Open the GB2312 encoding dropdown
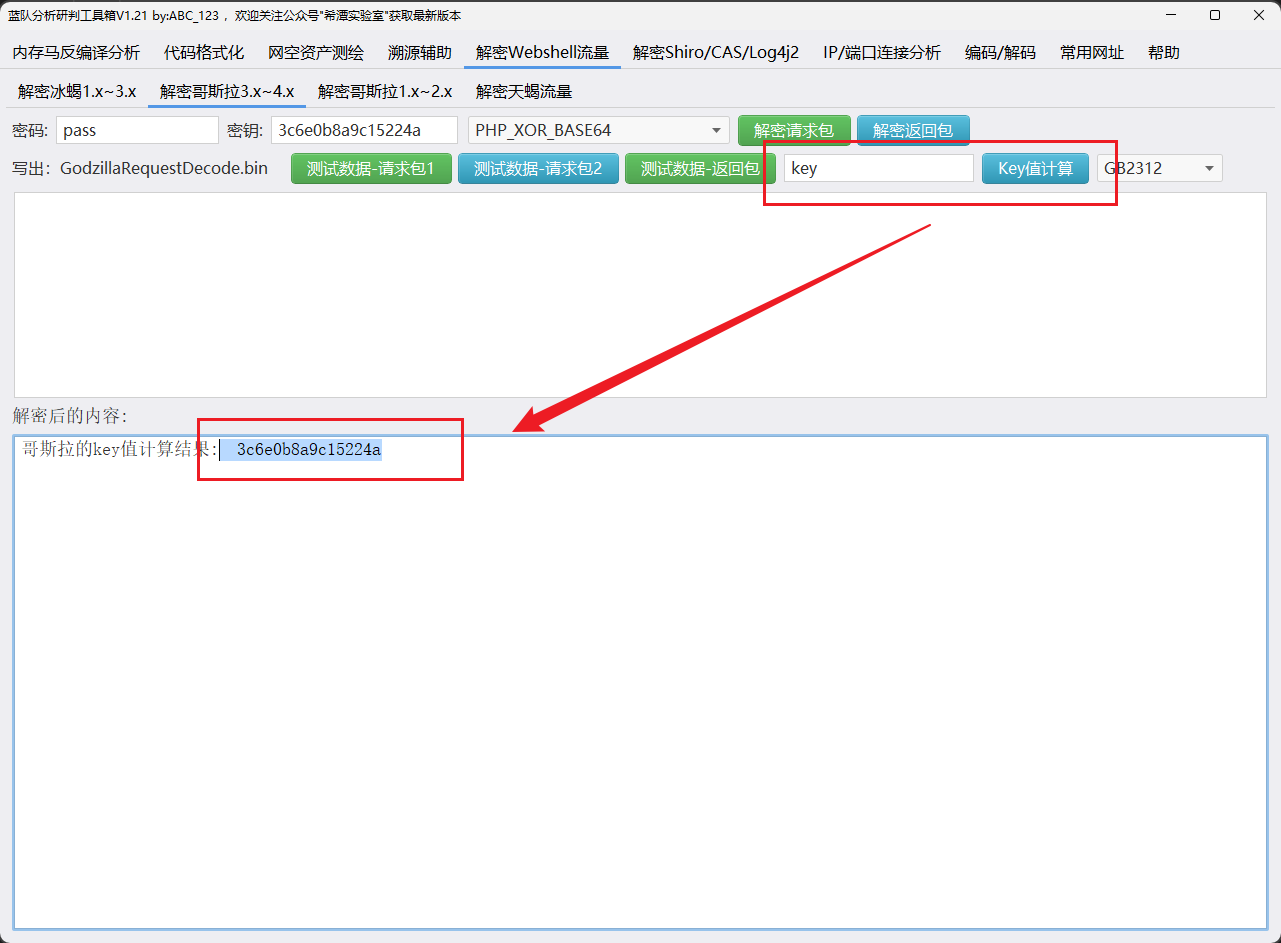Viewport: 1281px width, 943px height. [1159, 169]
